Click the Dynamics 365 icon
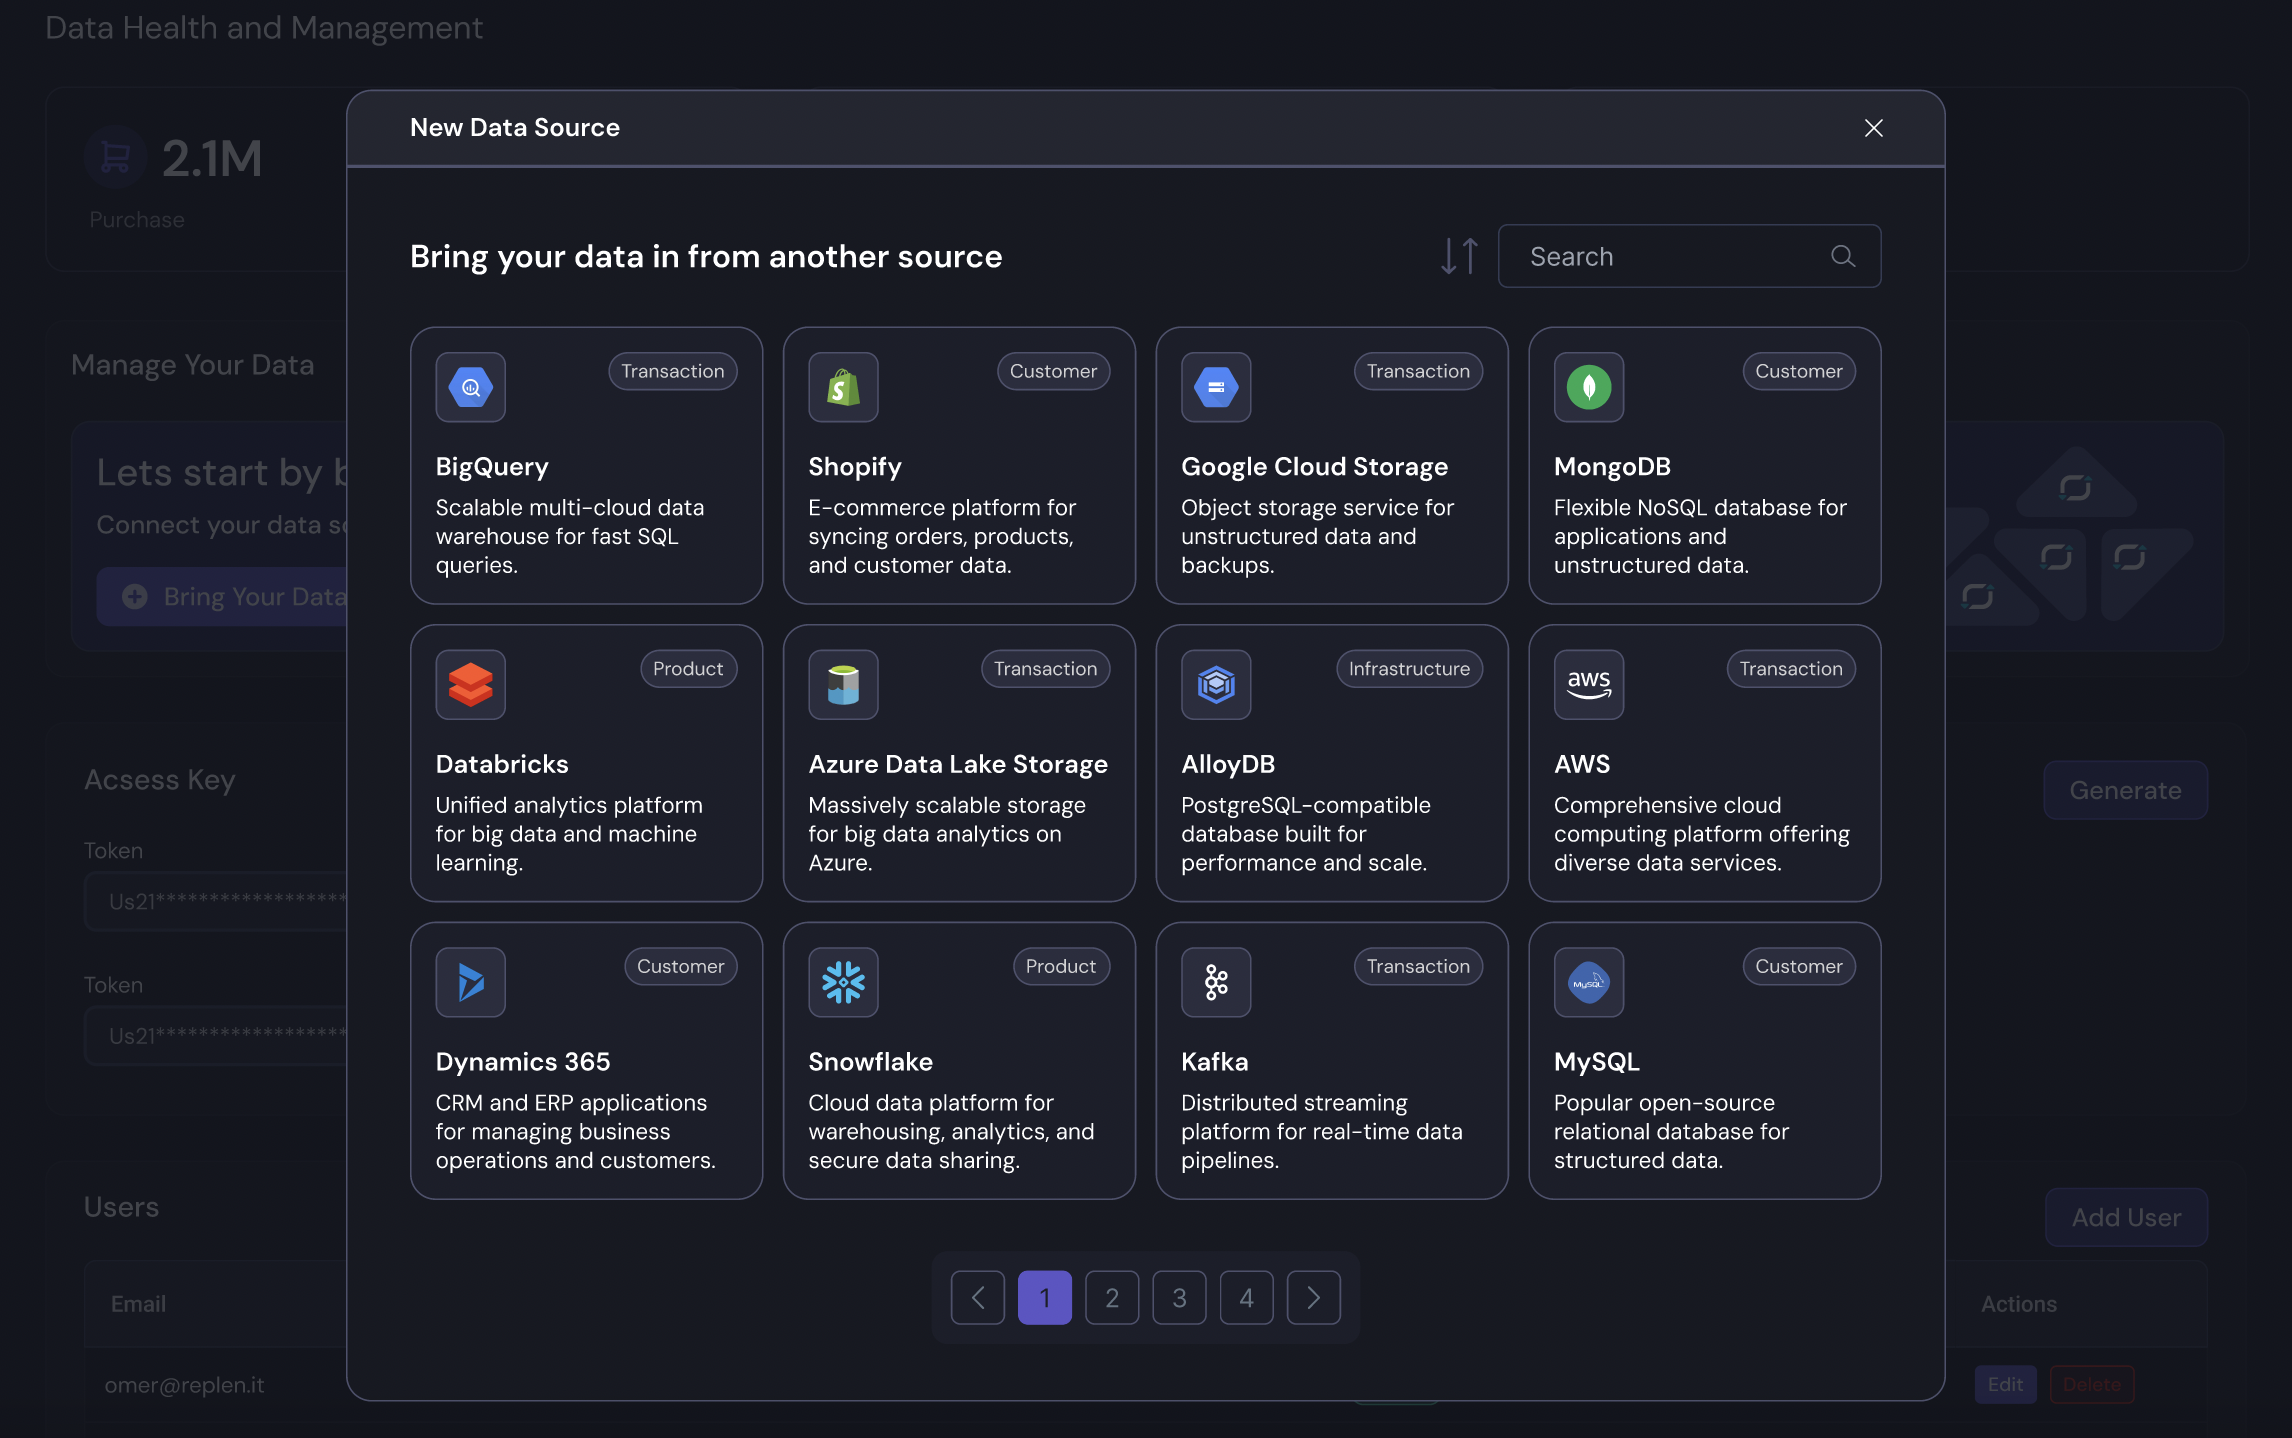 pyautogui.click(x=470, y=982)
